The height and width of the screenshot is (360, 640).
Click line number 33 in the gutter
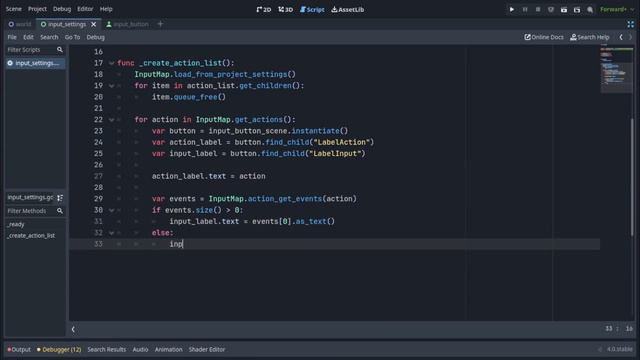tap(98, 244)
